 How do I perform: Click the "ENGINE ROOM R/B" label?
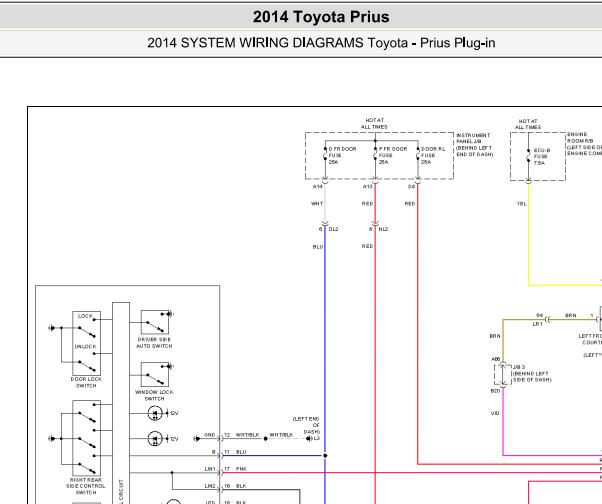[x=584, y=144]
